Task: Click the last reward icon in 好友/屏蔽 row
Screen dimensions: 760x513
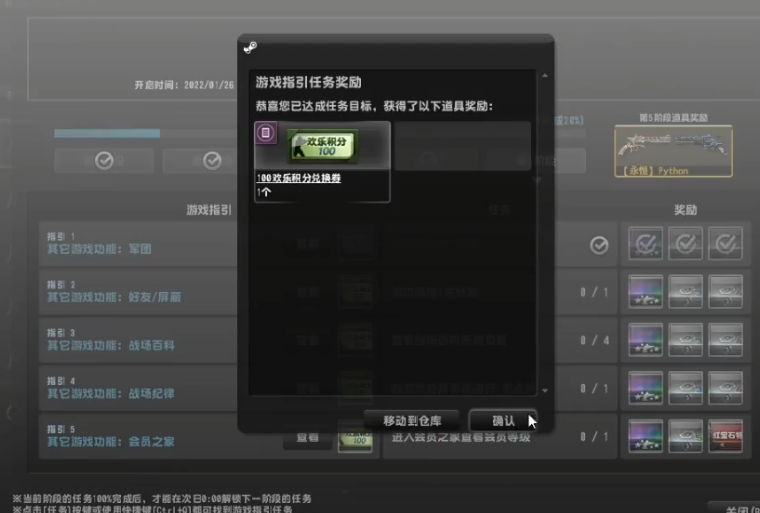Action: coord(725,292)
